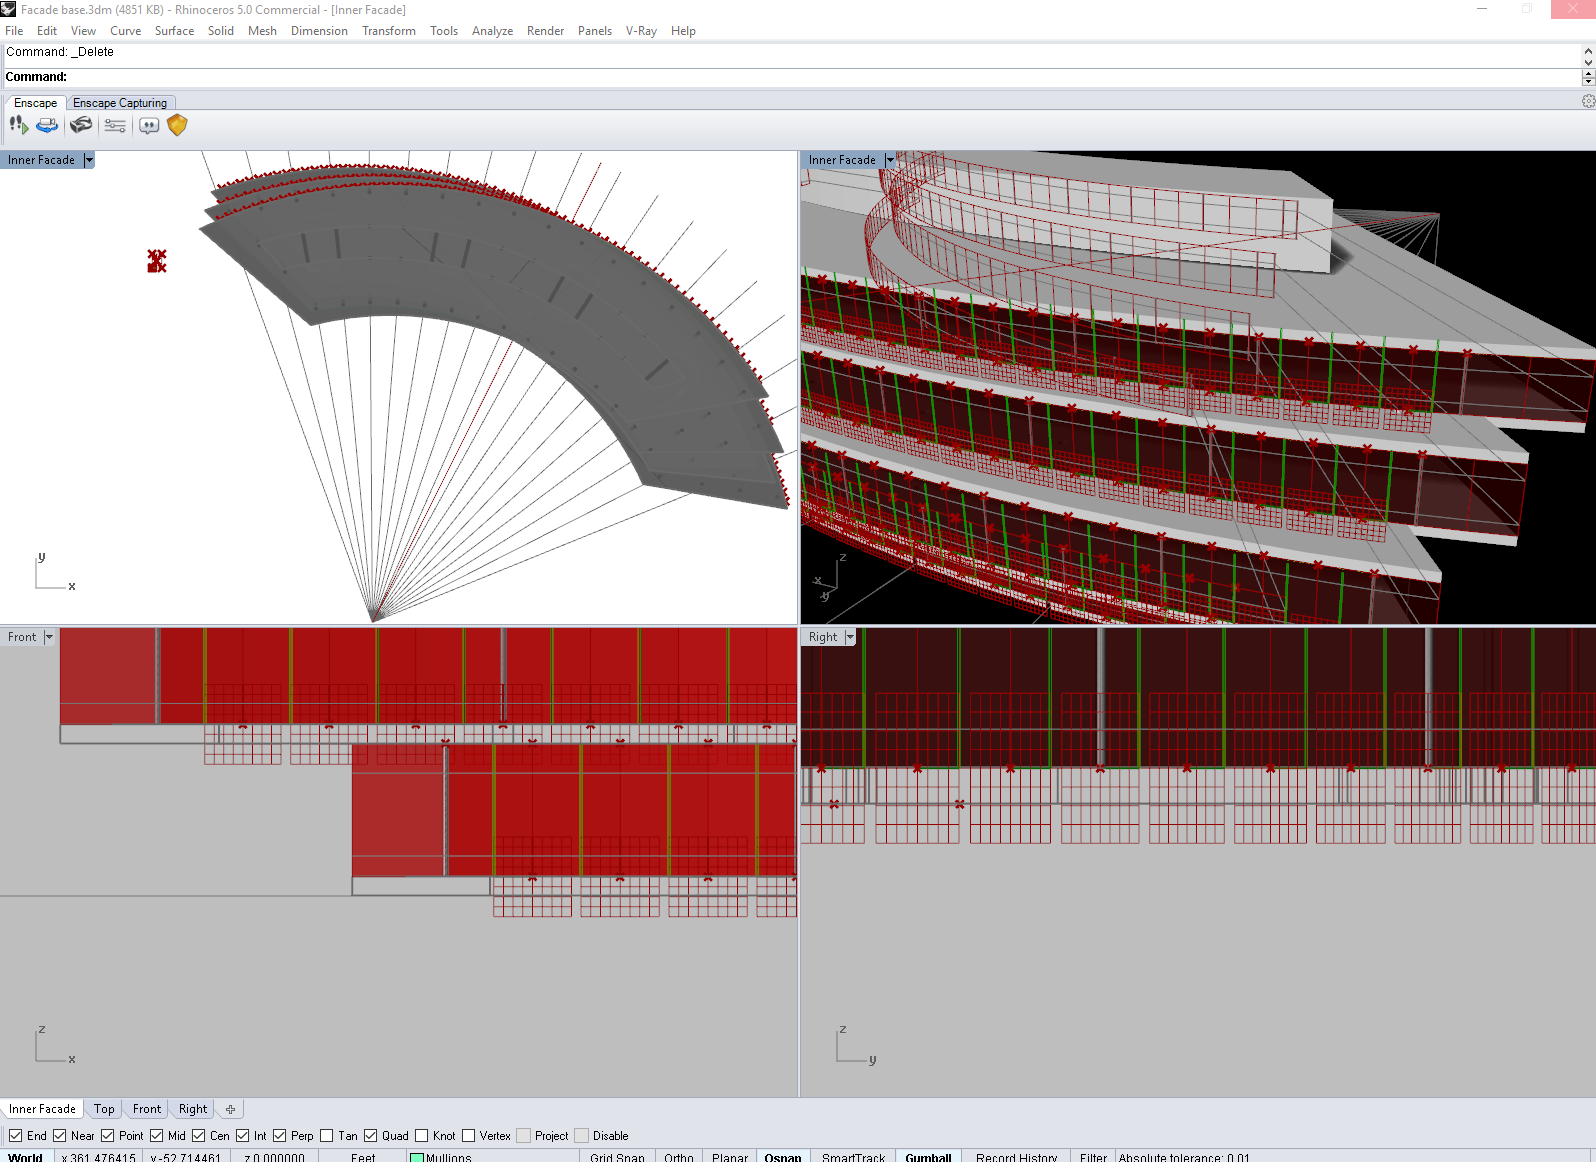Open the Transform menu
Viewport: 1596px width, 1162px height.
pyautogui.click(x=389, y=31)
